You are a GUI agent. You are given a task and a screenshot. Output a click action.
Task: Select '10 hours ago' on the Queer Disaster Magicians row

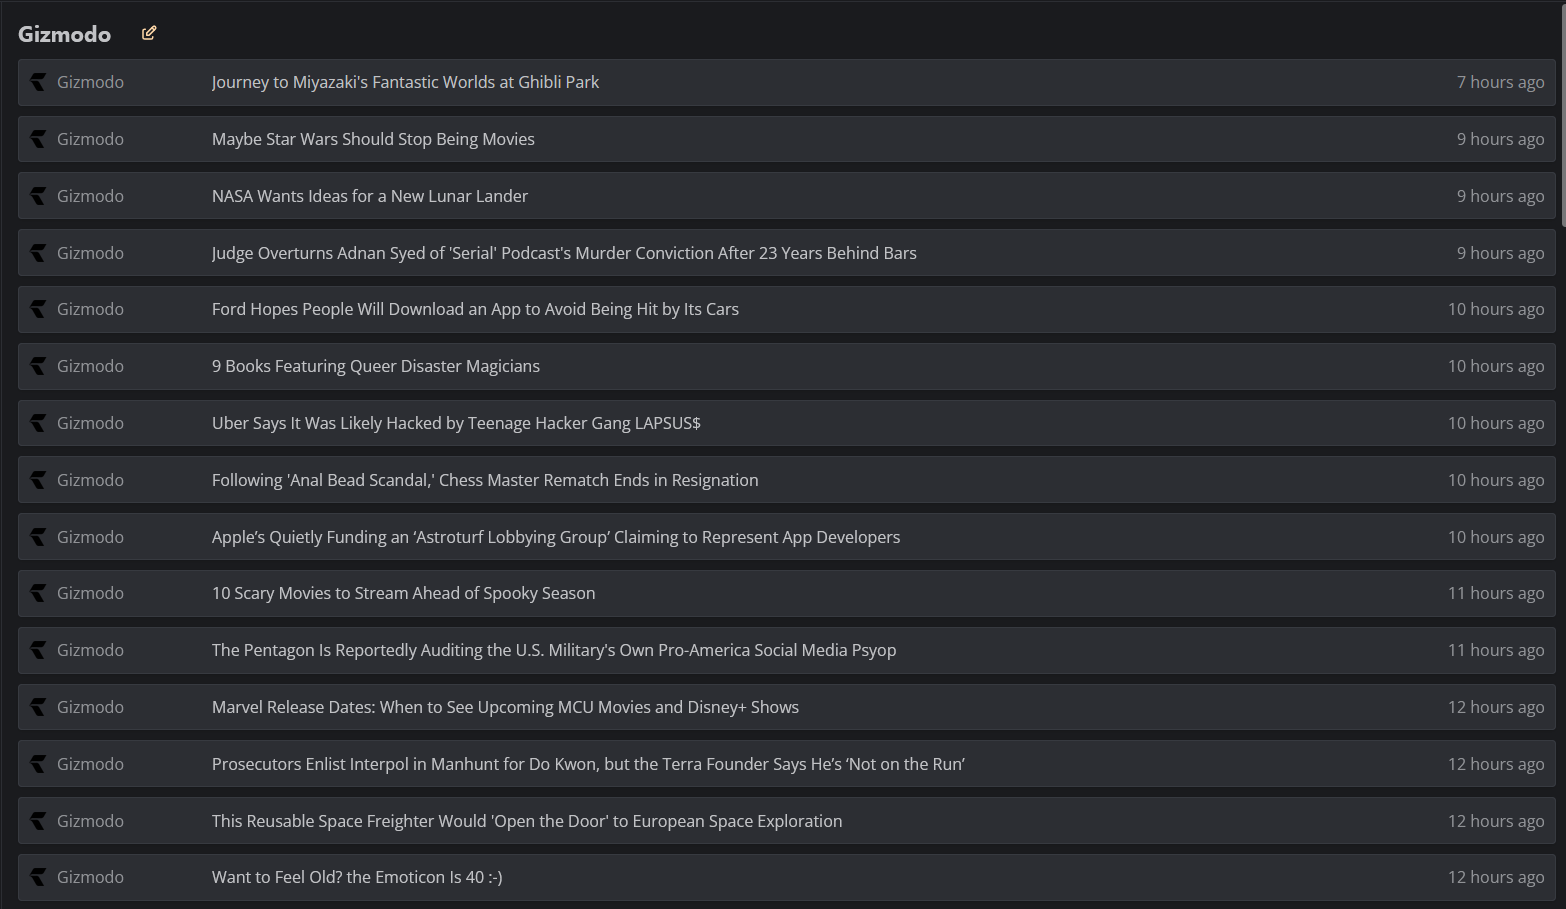(1496, 366)
